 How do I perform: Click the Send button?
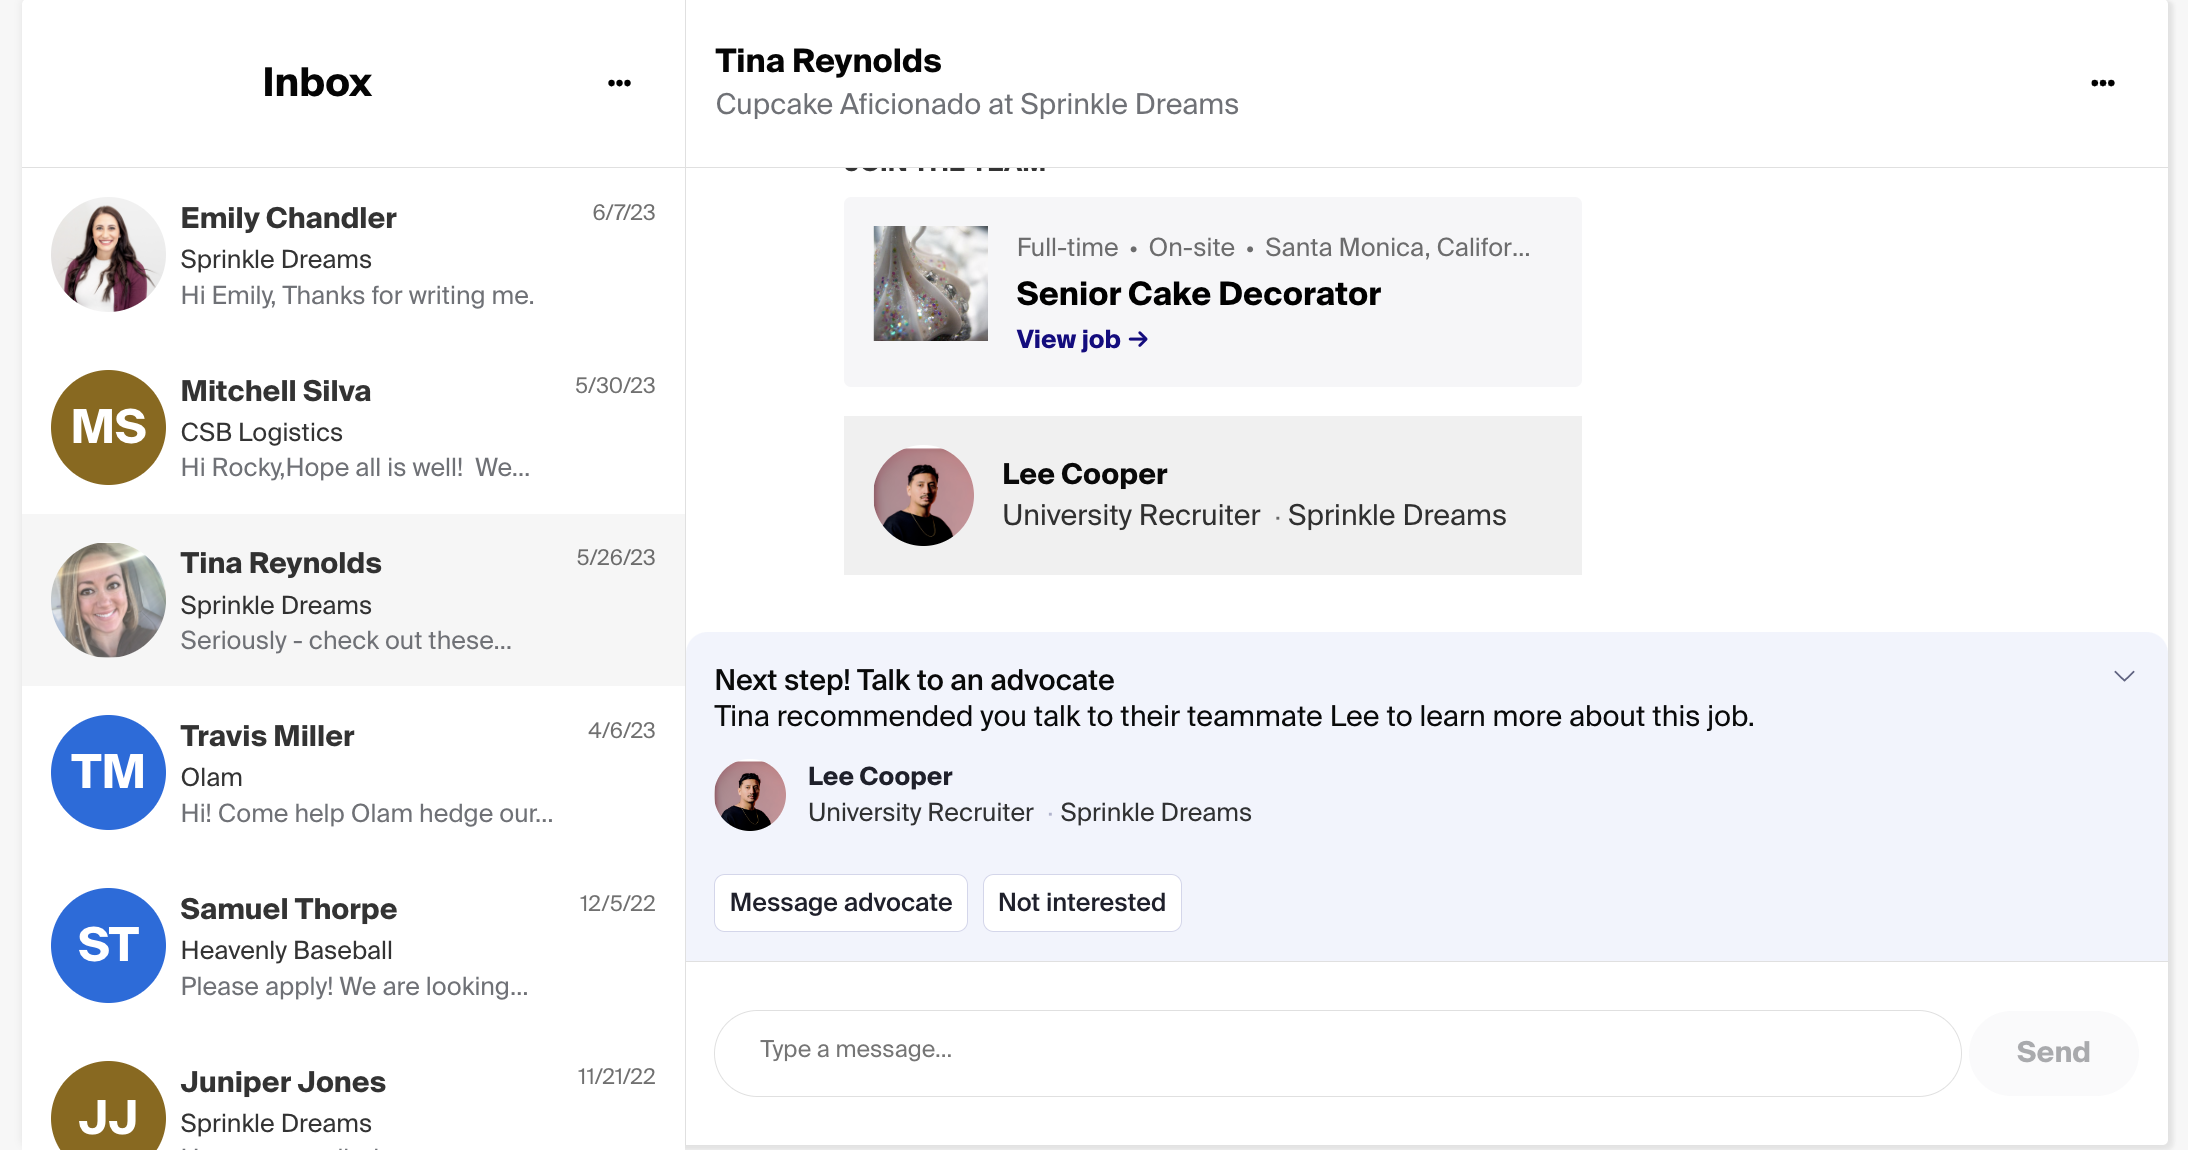[2052, 1052]
